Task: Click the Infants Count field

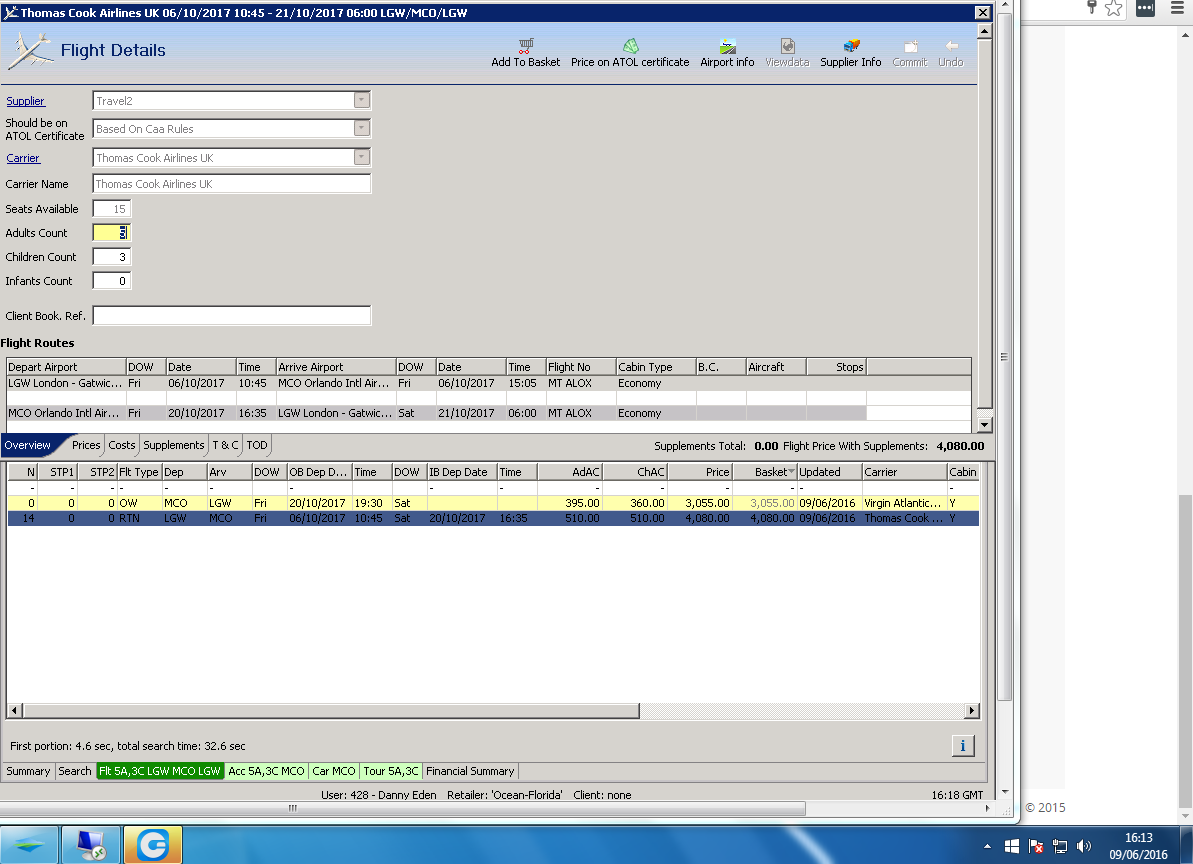Action: (x=111, y=281)
